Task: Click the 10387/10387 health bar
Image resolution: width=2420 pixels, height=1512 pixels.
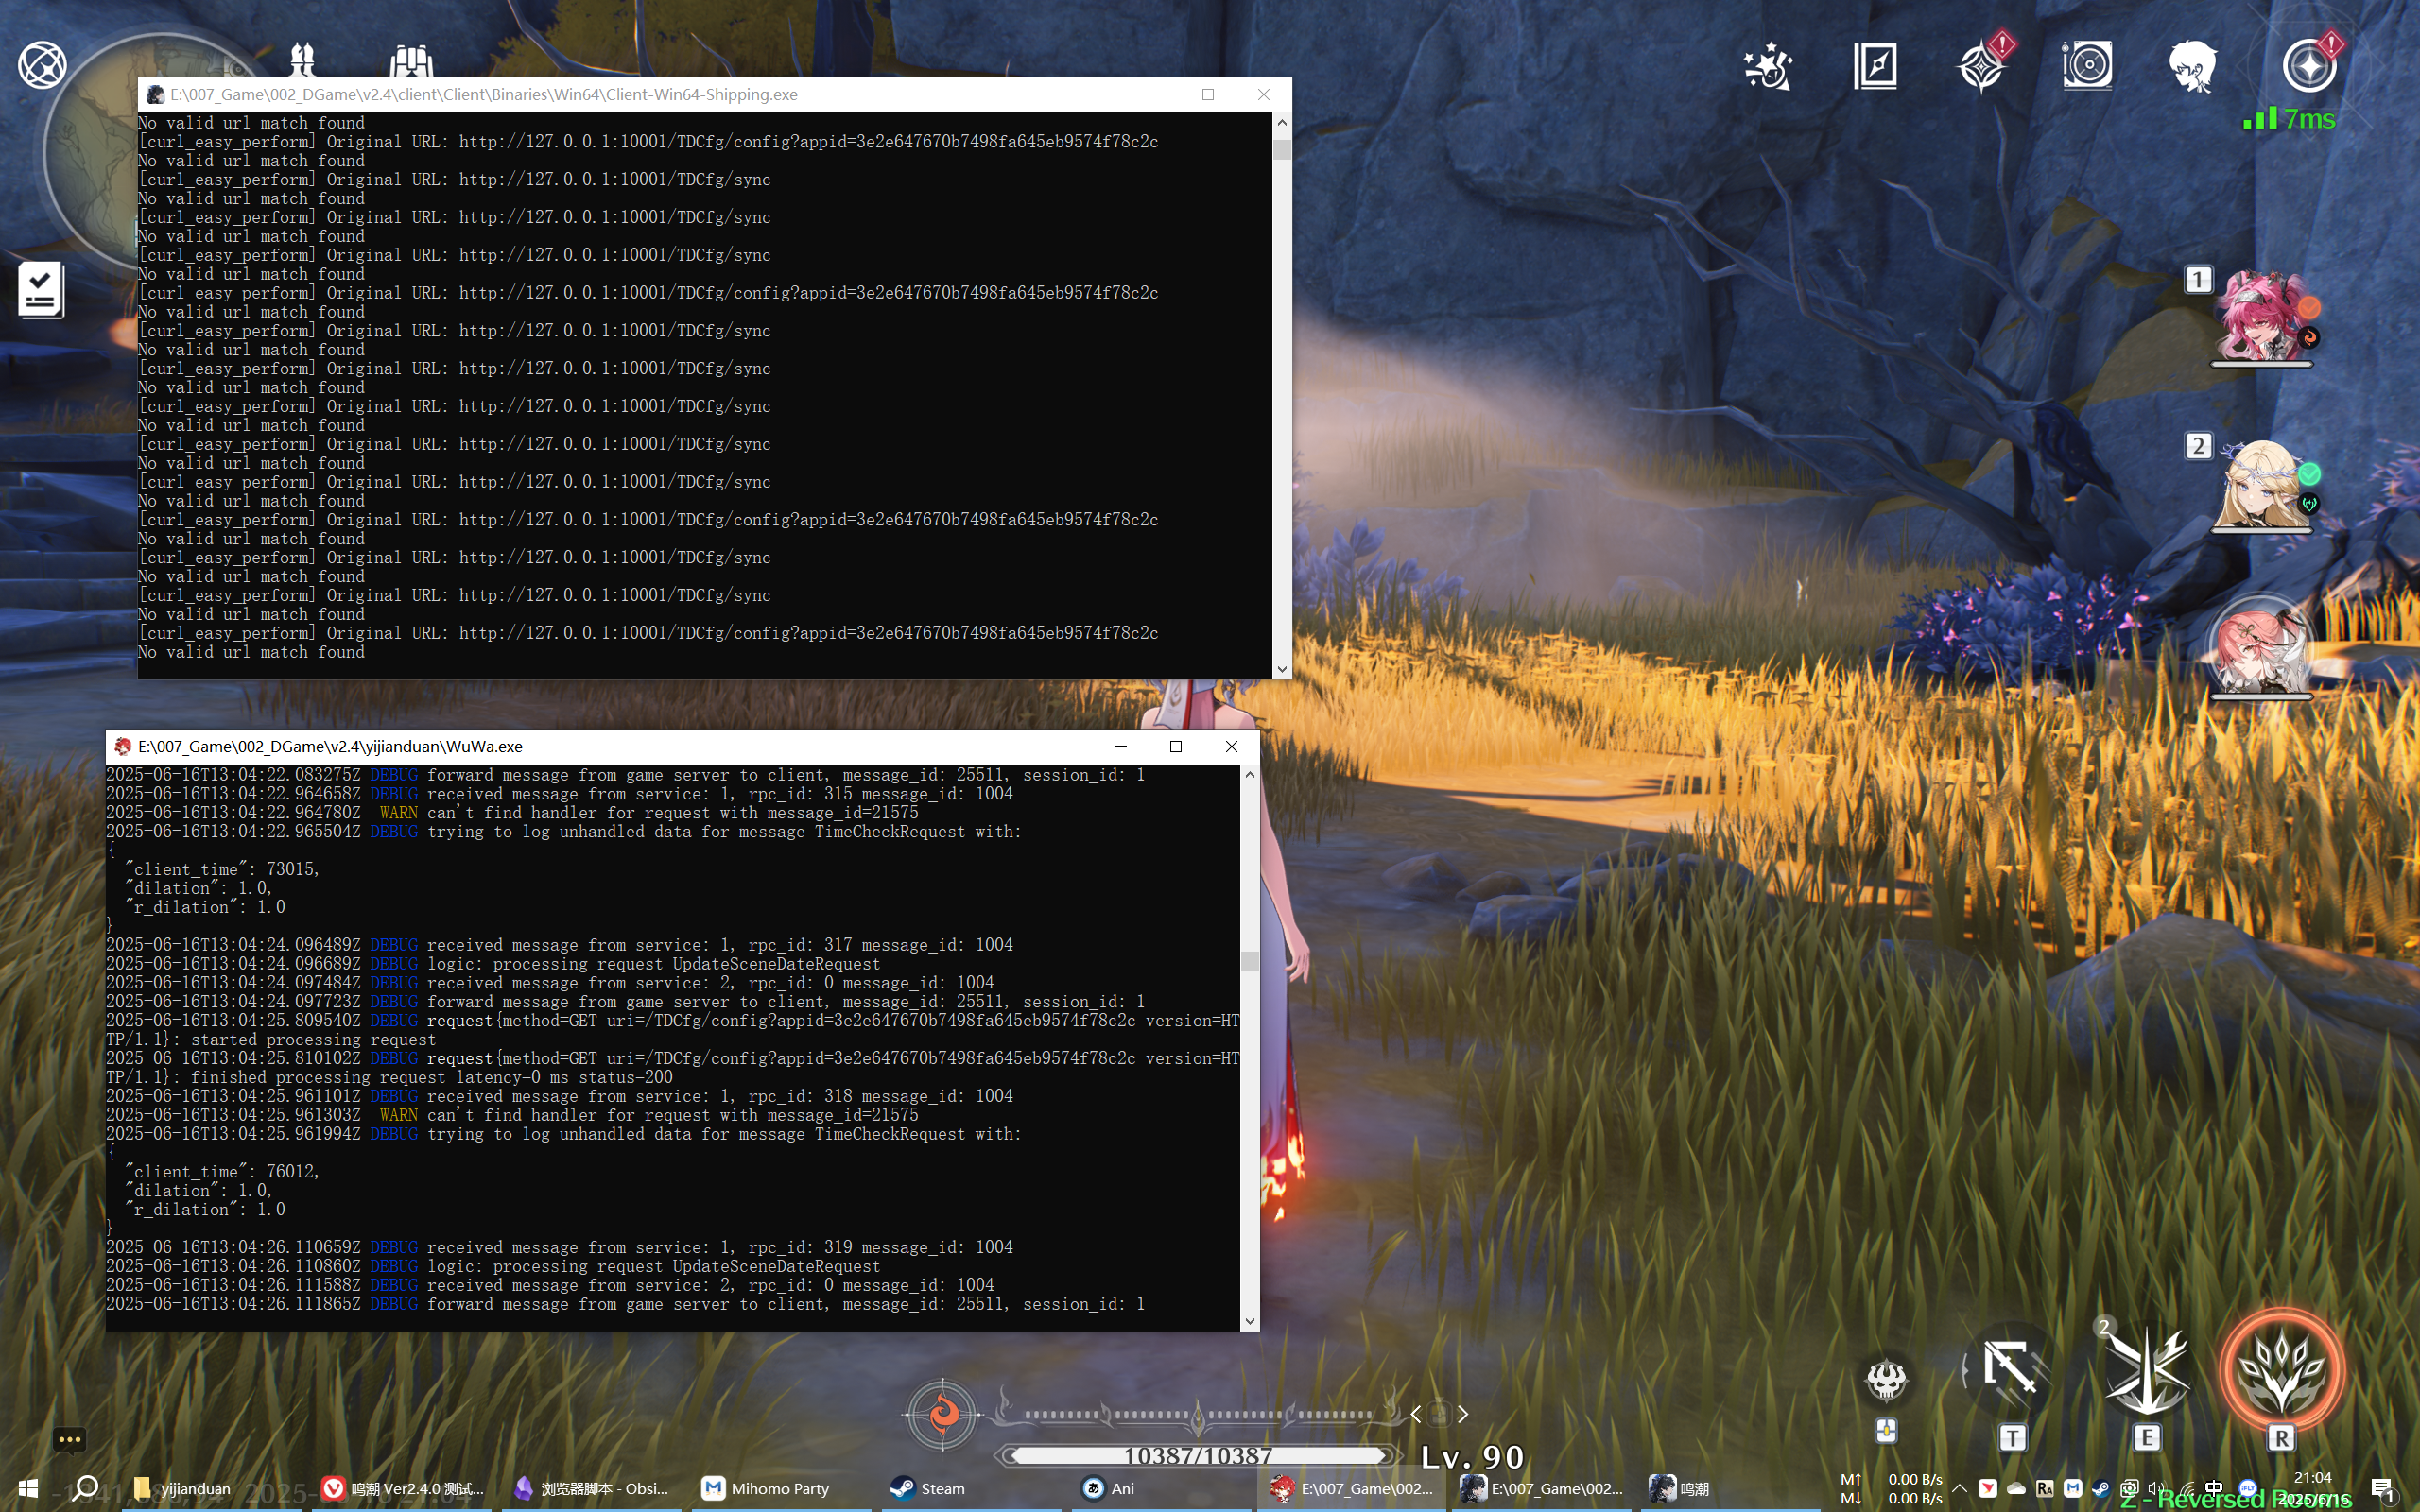Action: click(x=1197, y=1455)
